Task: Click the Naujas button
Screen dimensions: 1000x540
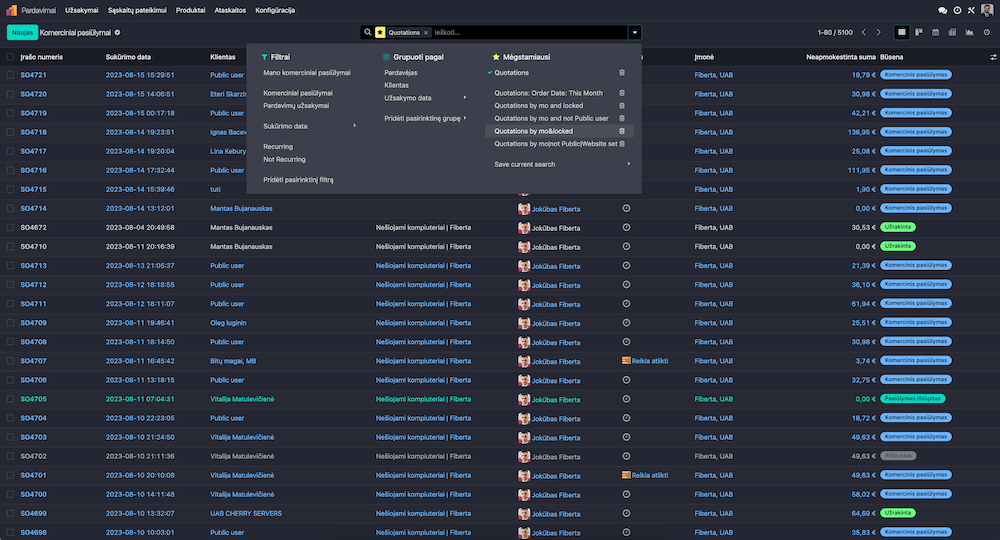Action: 22,32
